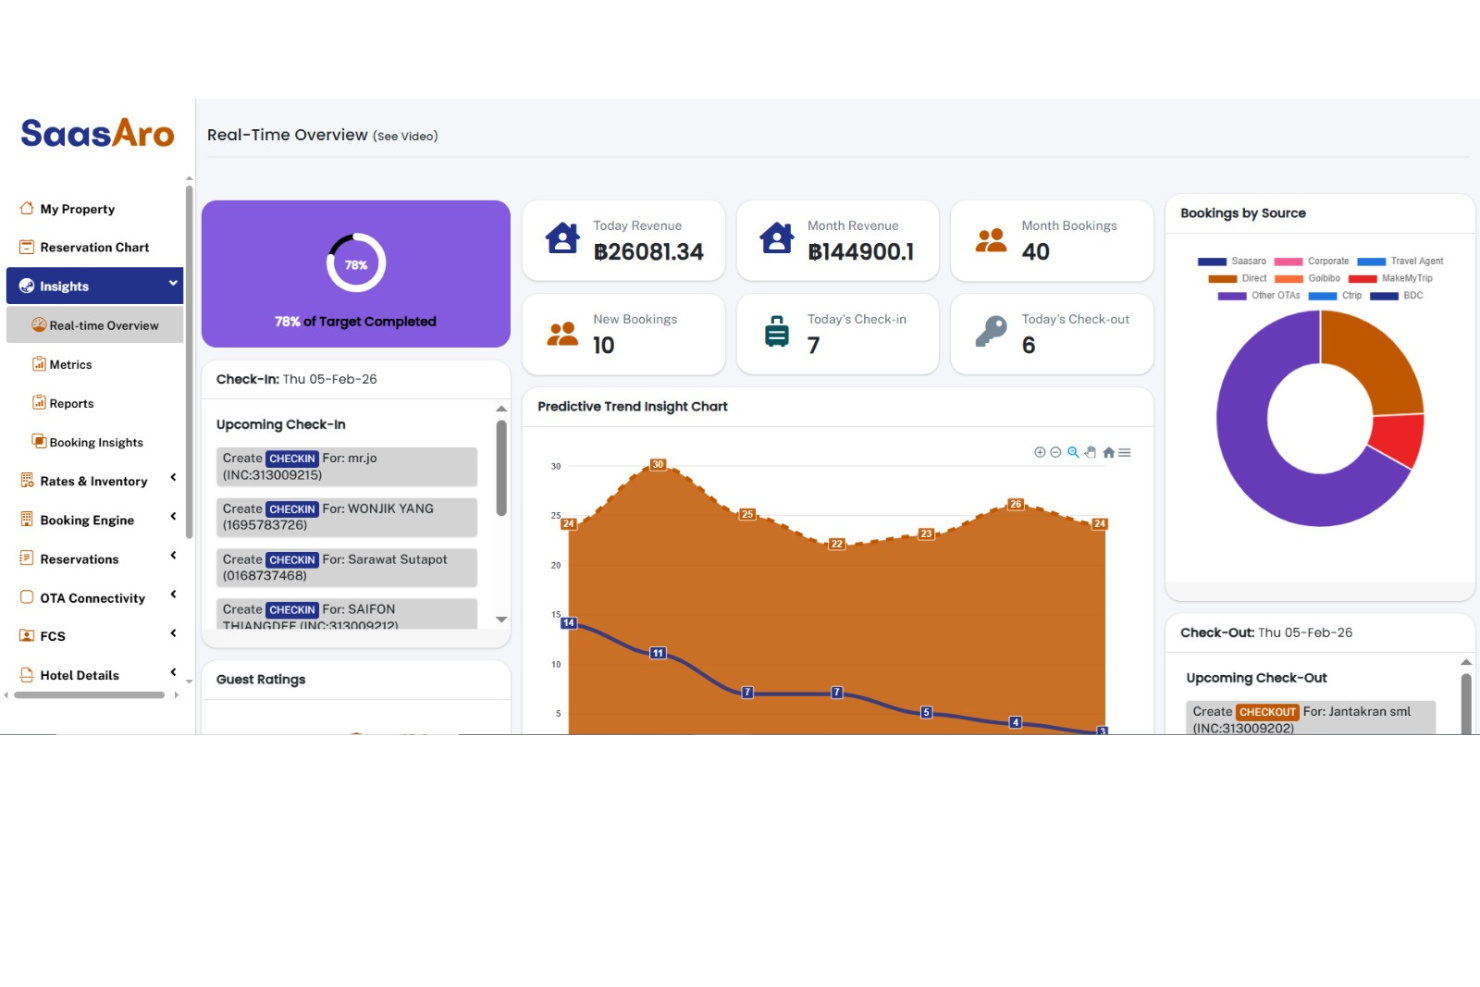Click the chart zoom-out minus icon

click(1055, 452)
